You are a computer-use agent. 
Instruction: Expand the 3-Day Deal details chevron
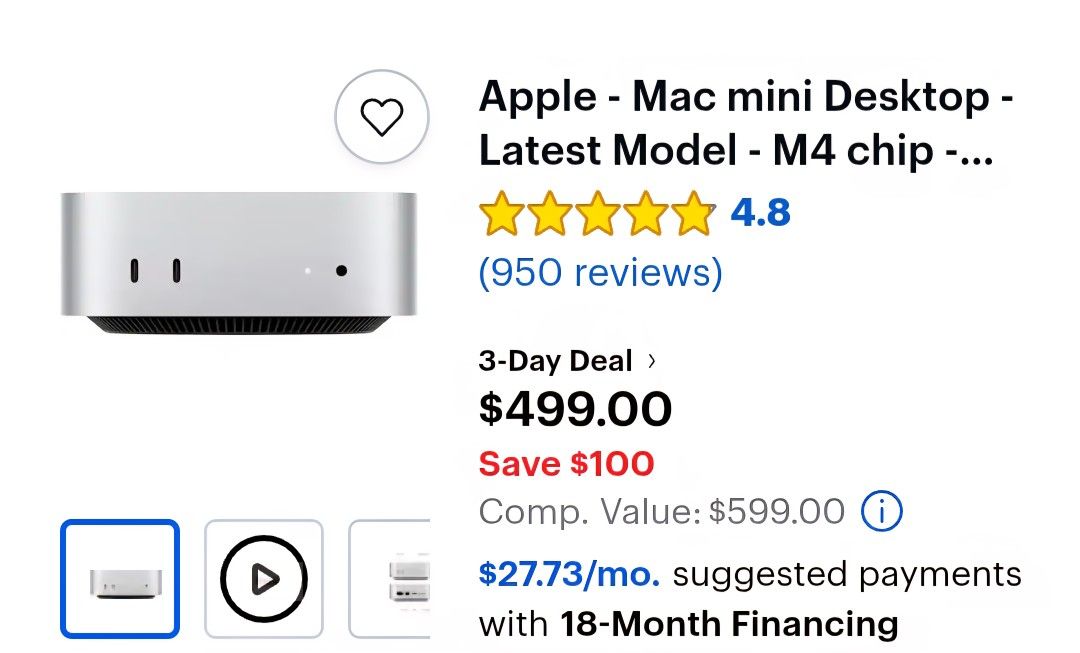(x=650, y=360)
